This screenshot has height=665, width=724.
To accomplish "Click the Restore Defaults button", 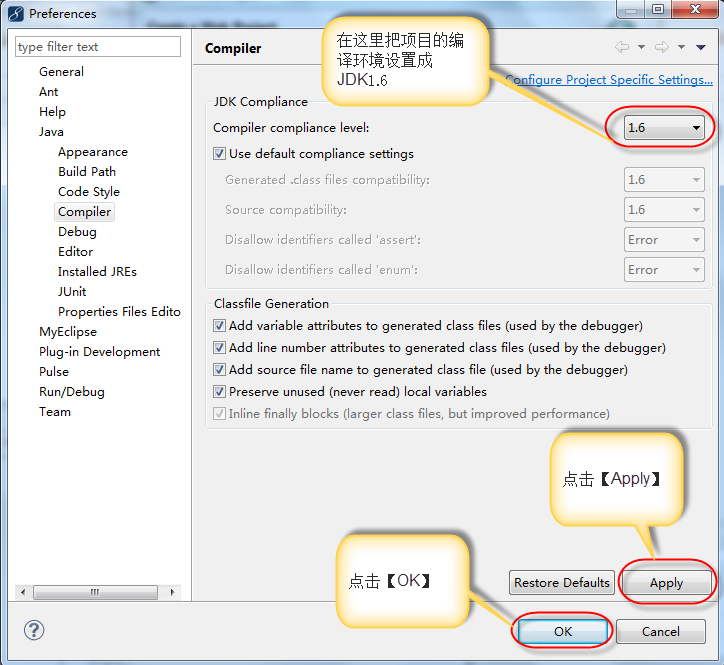I will point(561,582).
